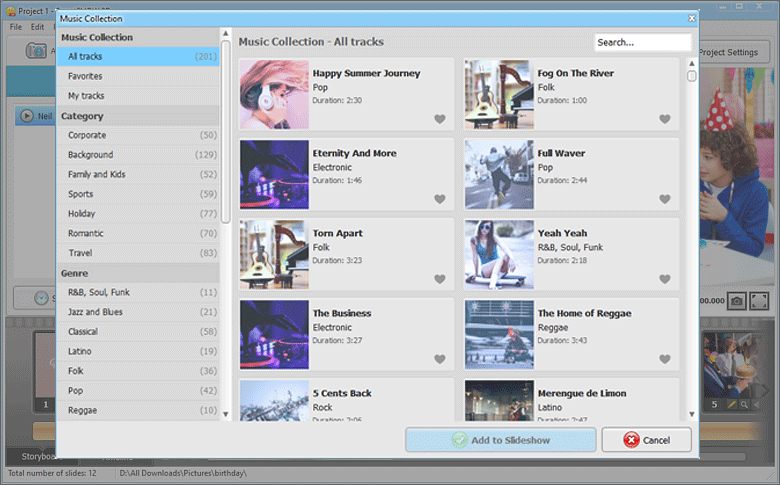
Task: Filter by Sports category
Action: (x=138, y=194)
